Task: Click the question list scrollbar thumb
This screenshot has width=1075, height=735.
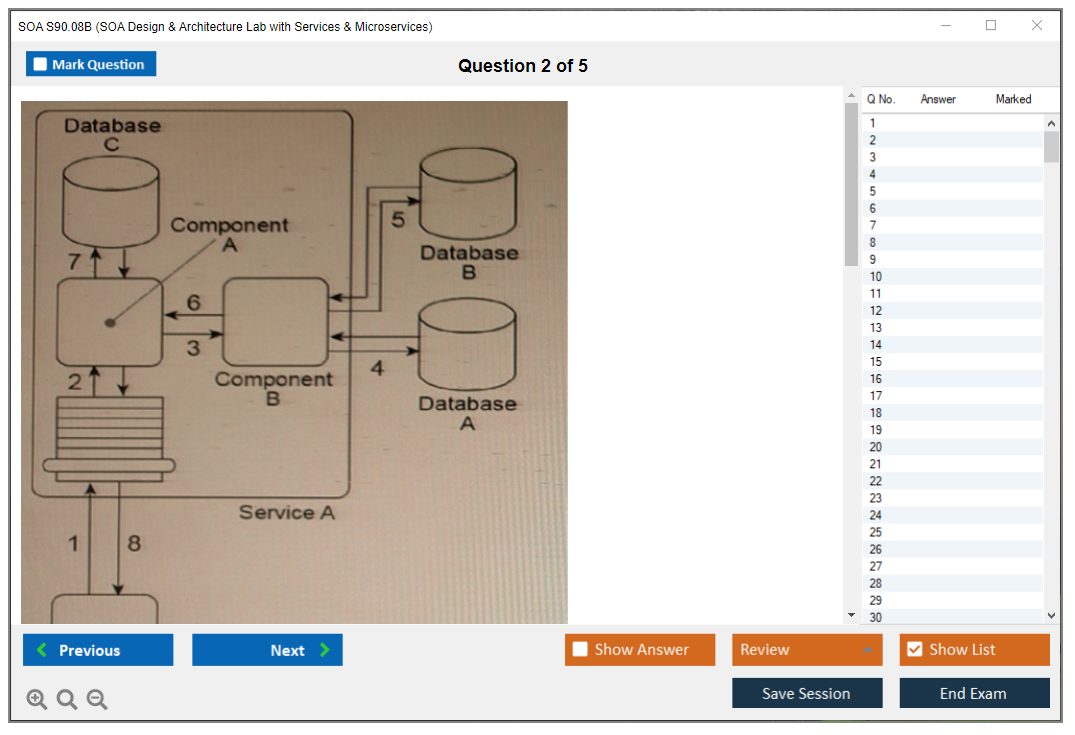Action: 1051,146
